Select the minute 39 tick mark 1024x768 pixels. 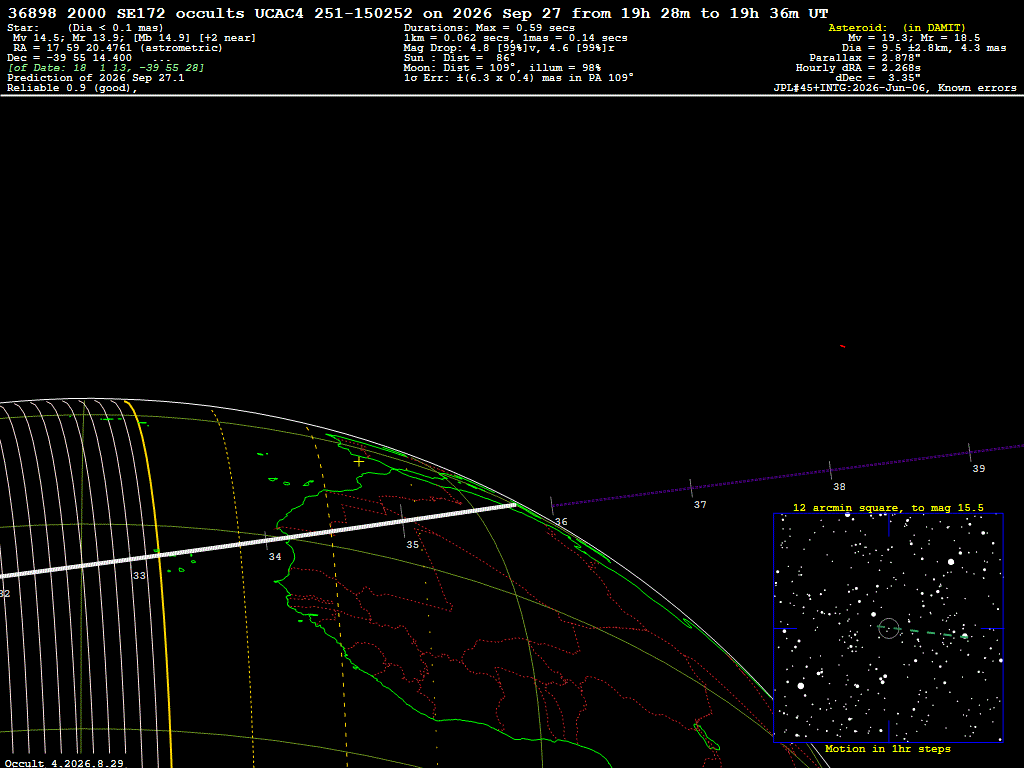[969, 452]
